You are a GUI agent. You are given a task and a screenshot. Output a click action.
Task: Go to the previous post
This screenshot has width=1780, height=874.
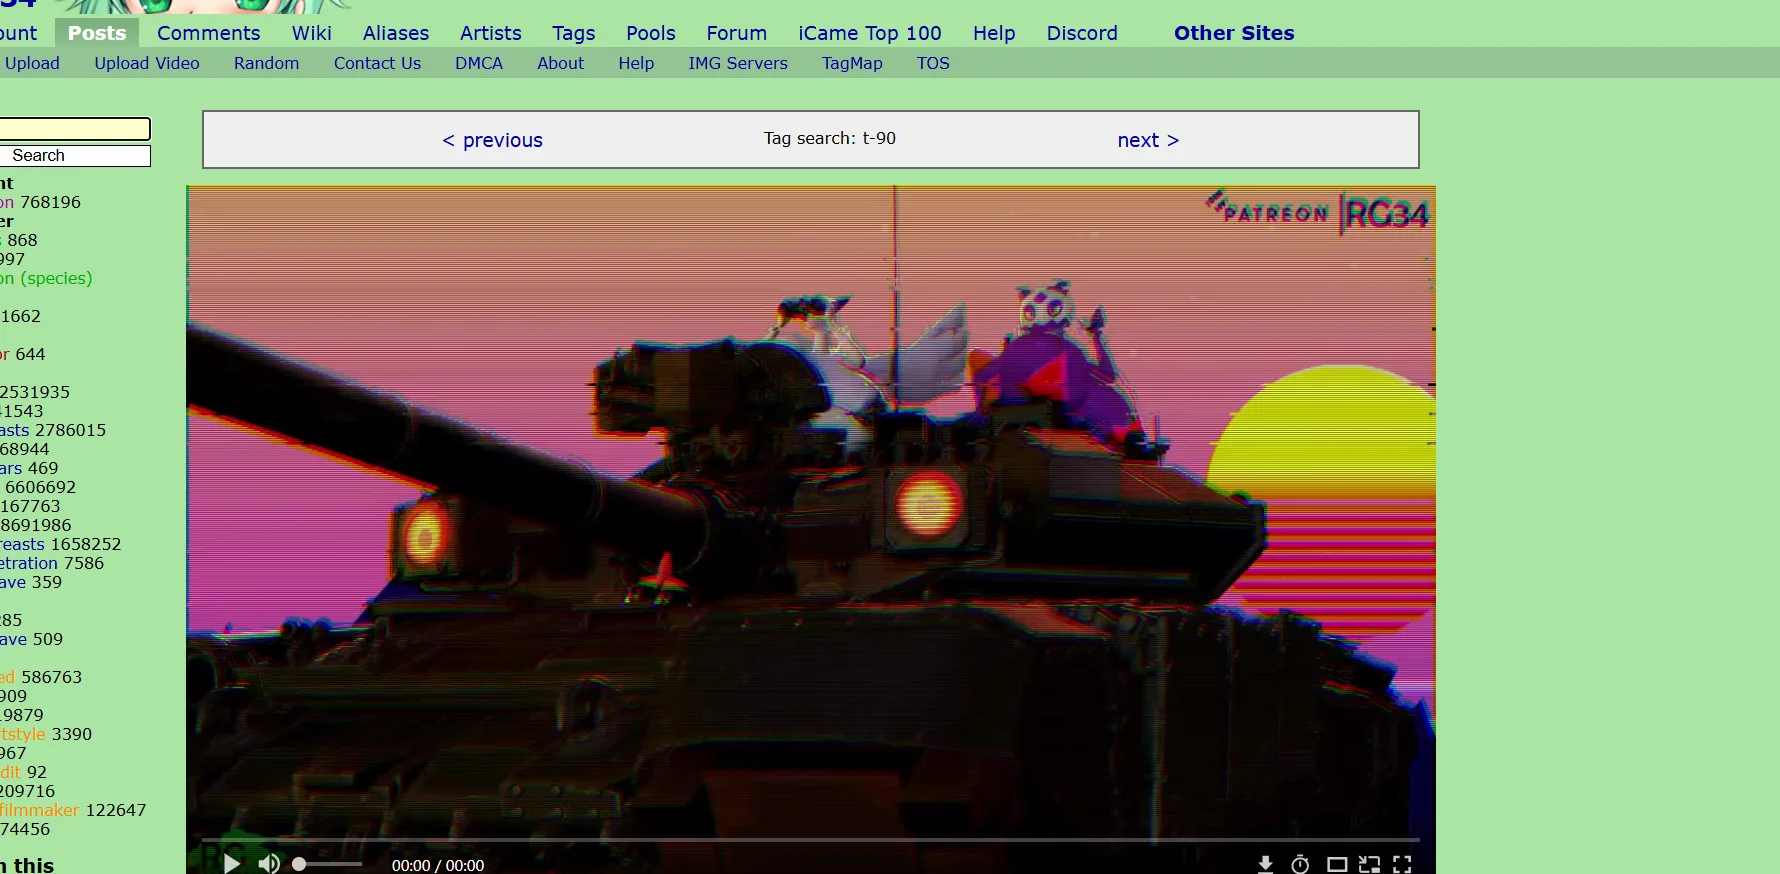(x=492, y=140)
